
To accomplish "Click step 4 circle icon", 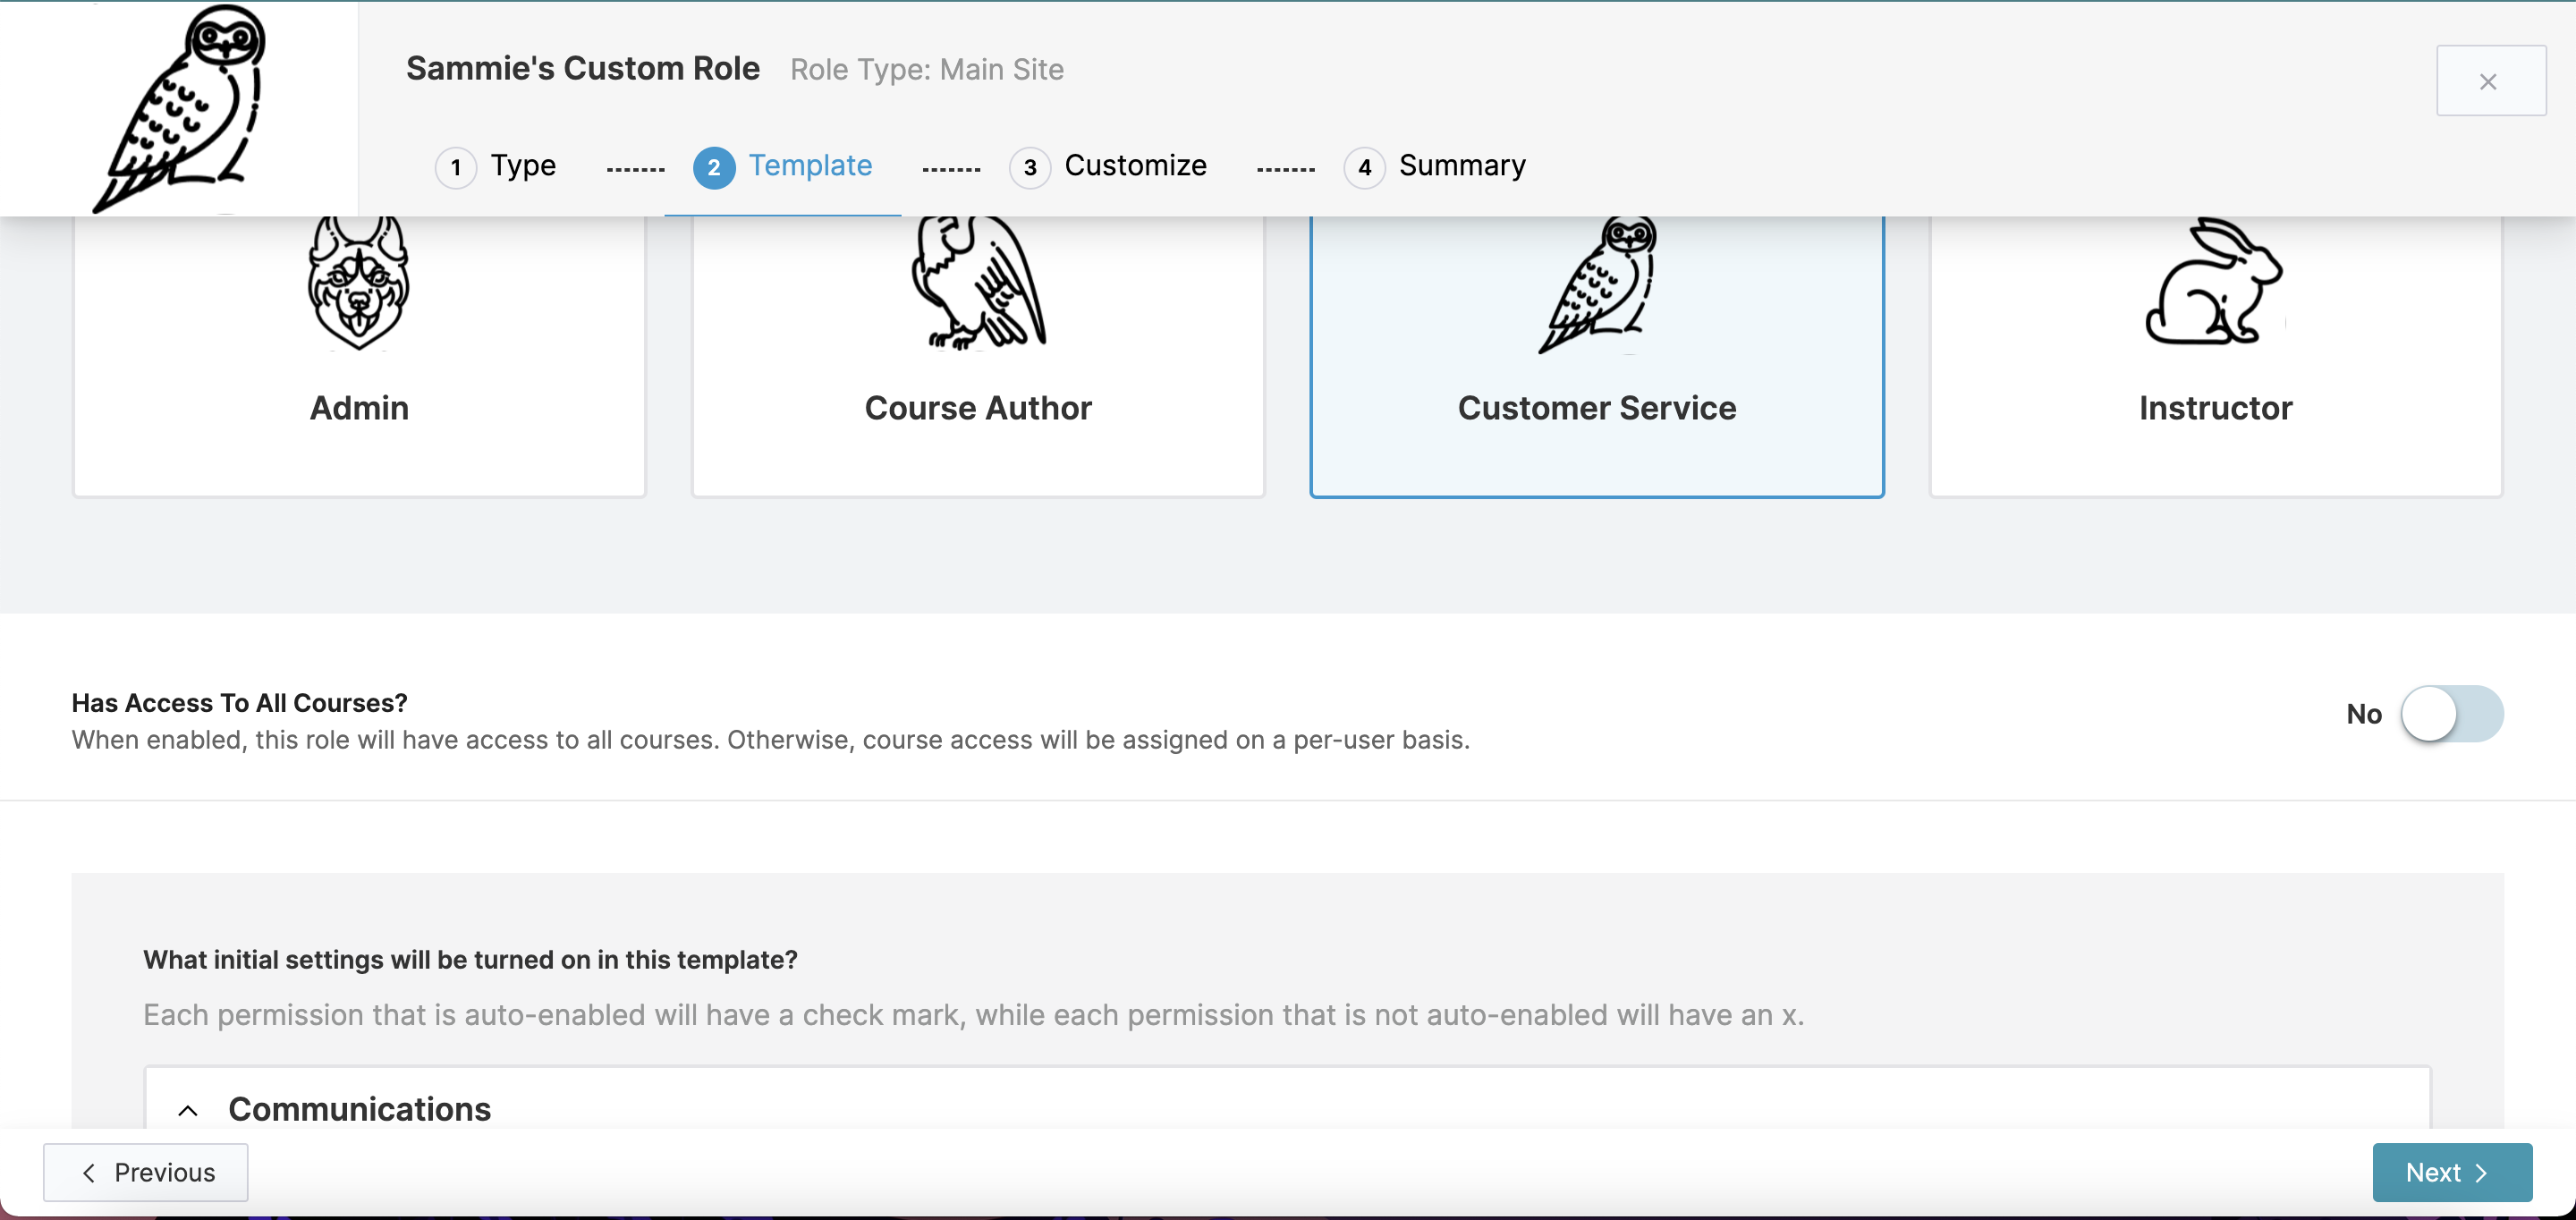I will click(x=1364, y=167).
